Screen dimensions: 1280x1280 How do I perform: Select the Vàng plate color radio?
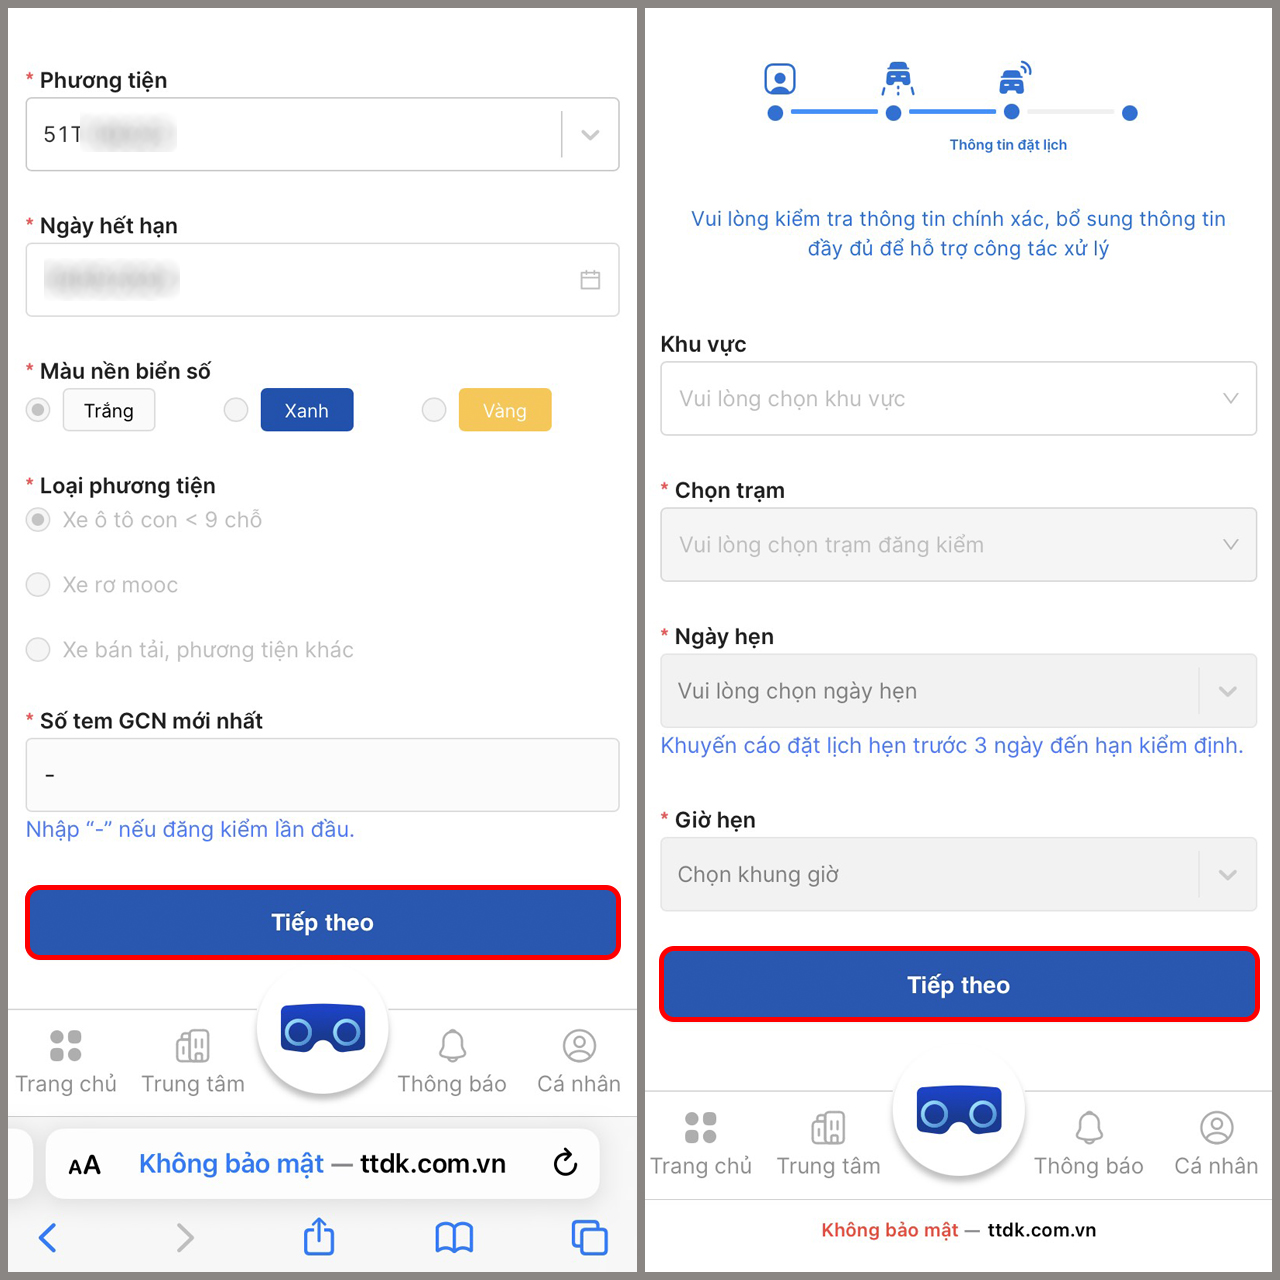(x=434, y=410)
